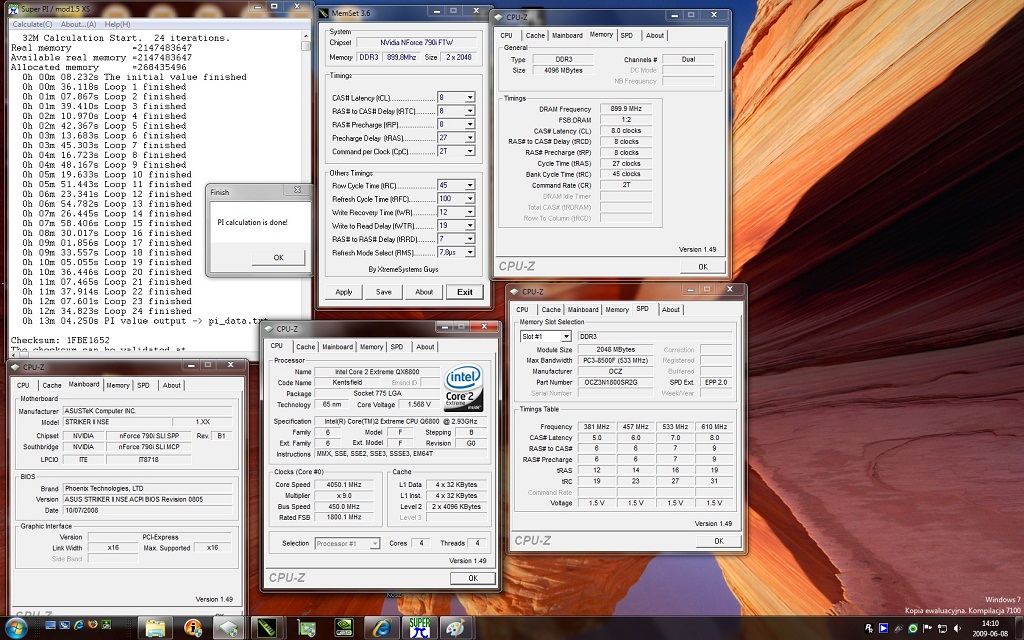Viewport: 1024px width, 640px height.
Task: Click Exit button in MemSet
Action: (x=464, y=292)
